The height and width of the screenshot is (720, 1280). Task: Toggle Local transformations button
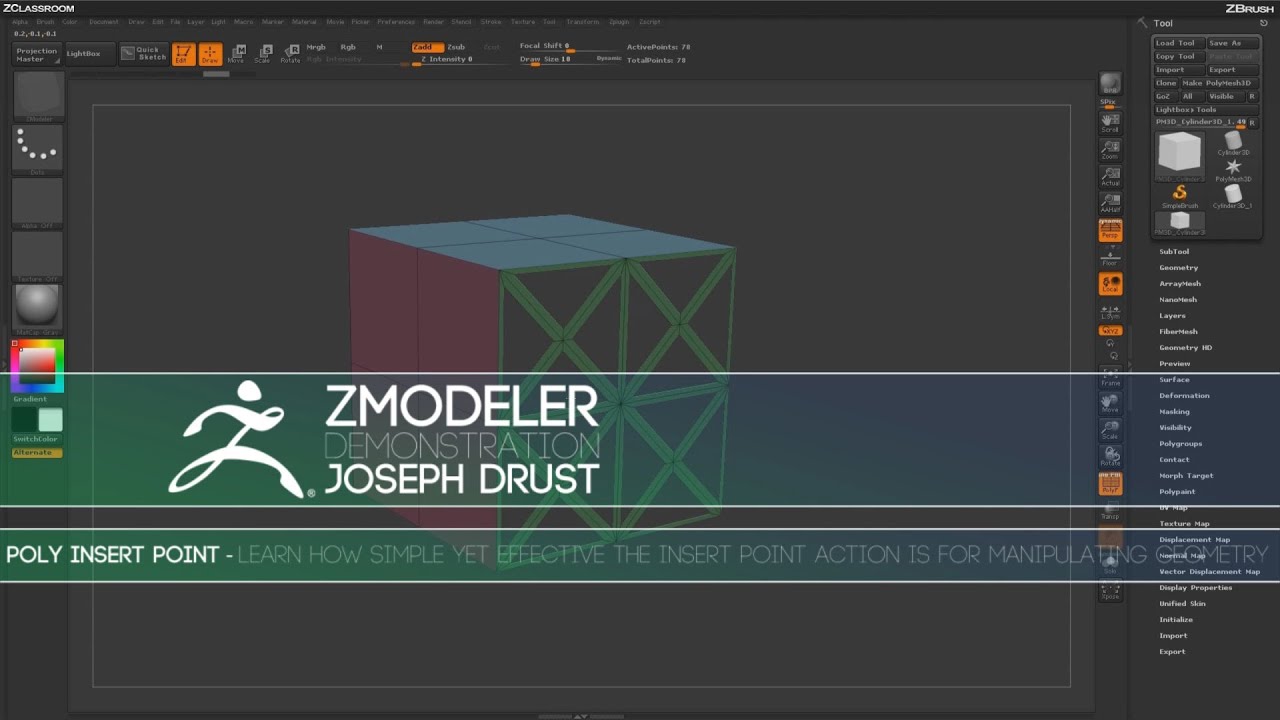tap(1110, 284)
